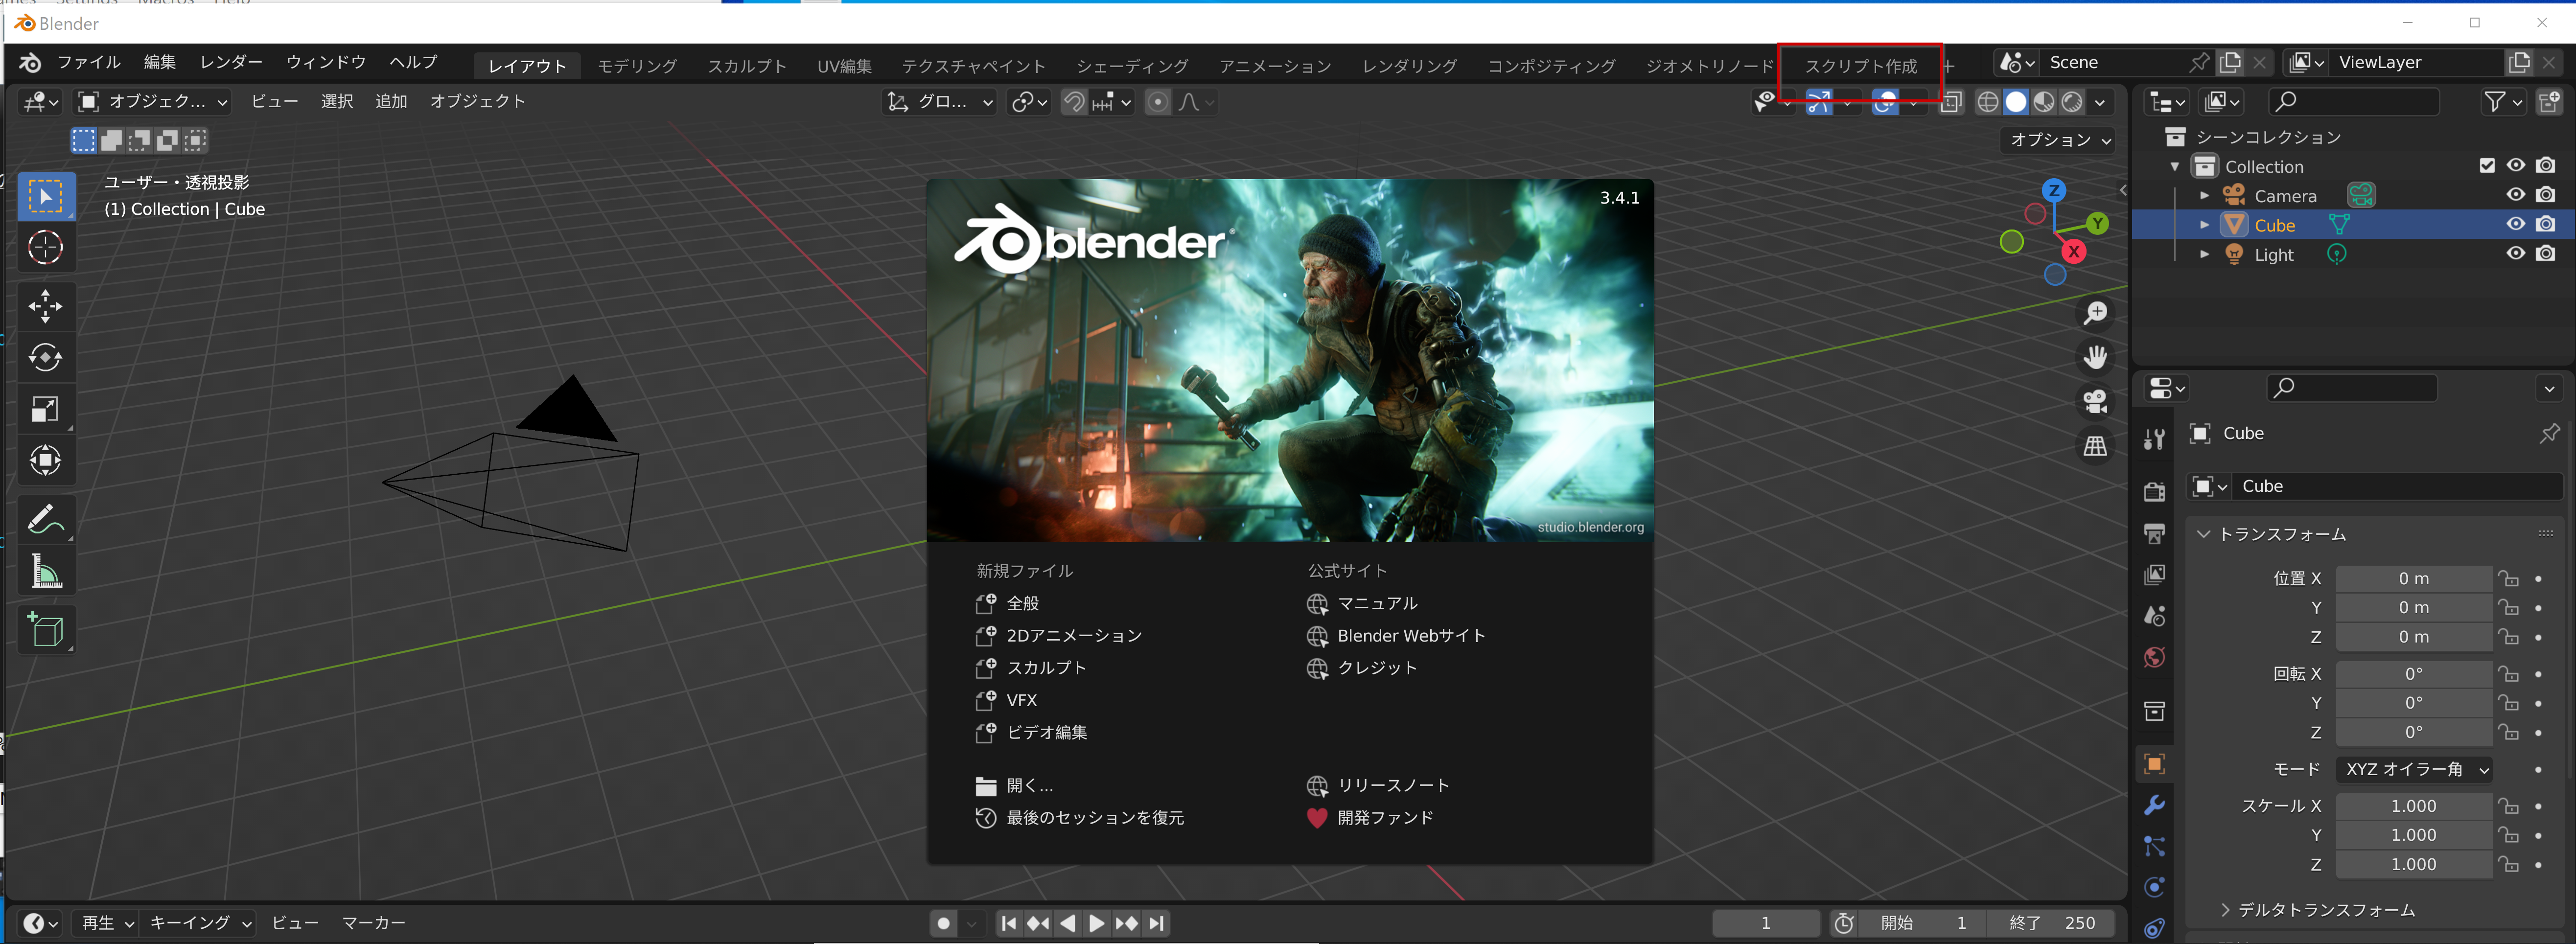Viewport: 2576px width, 944px height.
Task: Open the View Layer properties tab
Action: [2155, 575]
